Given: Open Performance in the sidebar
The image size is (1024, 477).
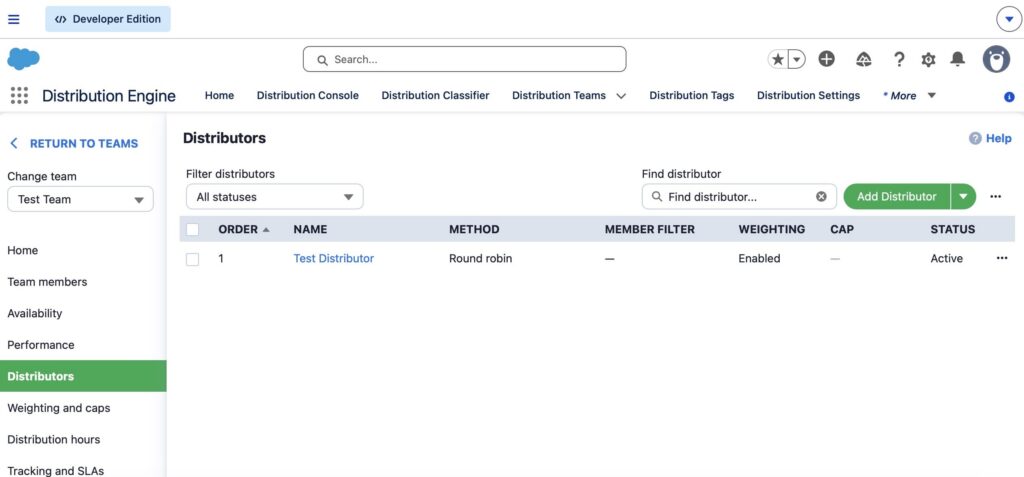Looking at the screenshot, I should [x=40, y=344].
